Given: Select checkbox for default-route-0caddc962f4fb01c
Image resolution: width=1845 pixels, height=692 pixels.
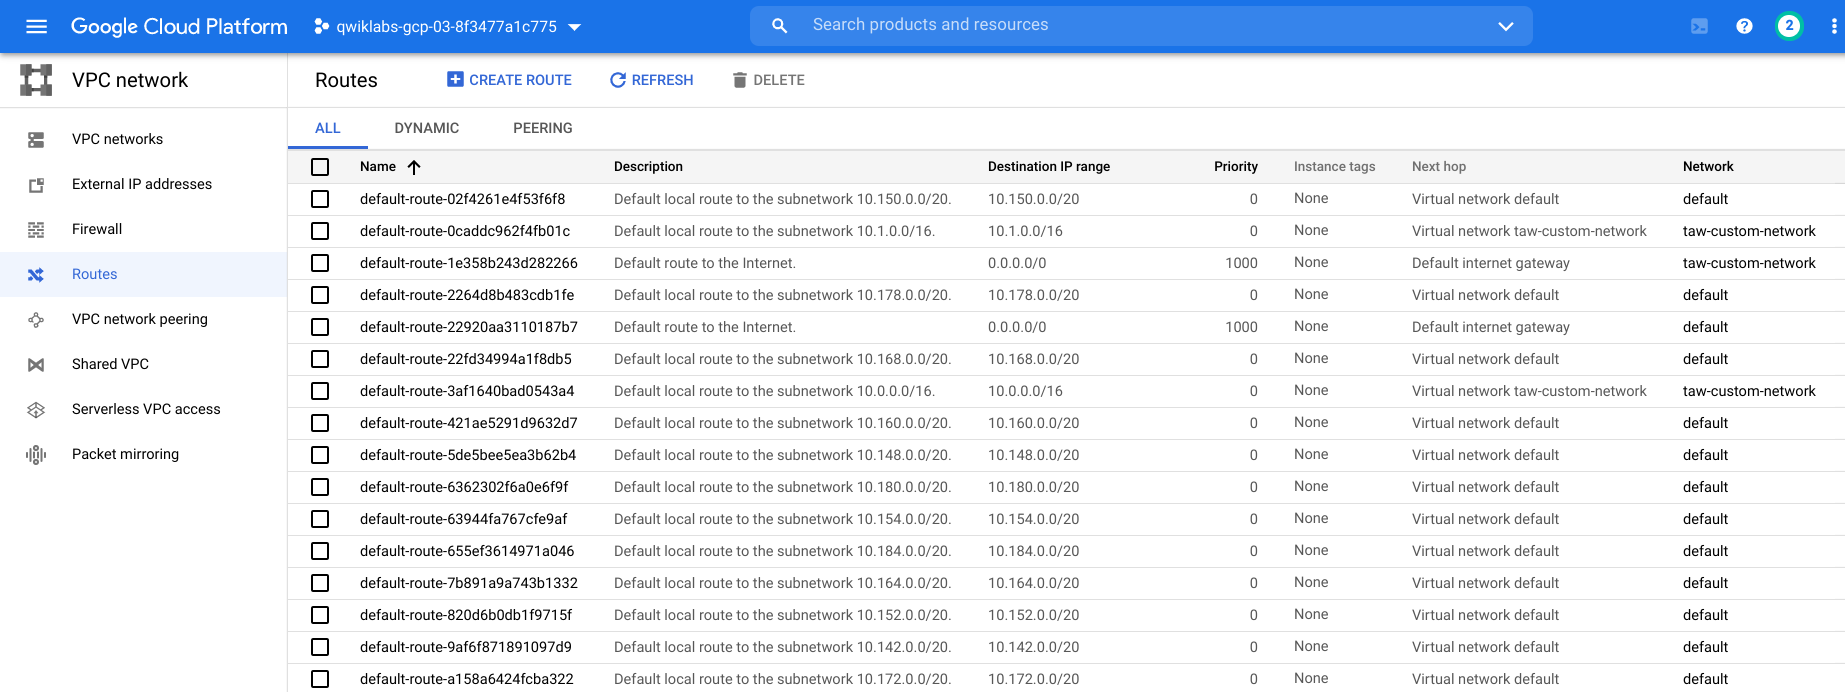Looking at the screenshot, I should coord(320,231).
